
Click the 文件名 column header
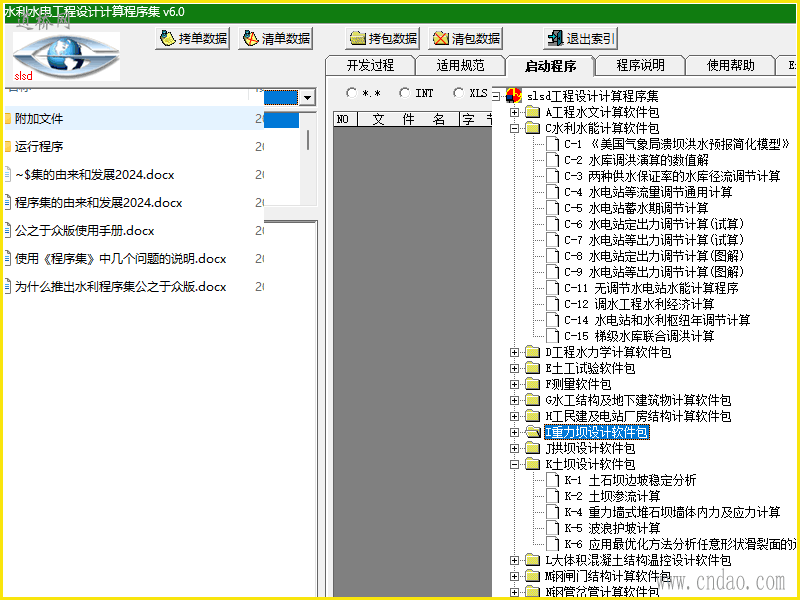coord(408,119)
